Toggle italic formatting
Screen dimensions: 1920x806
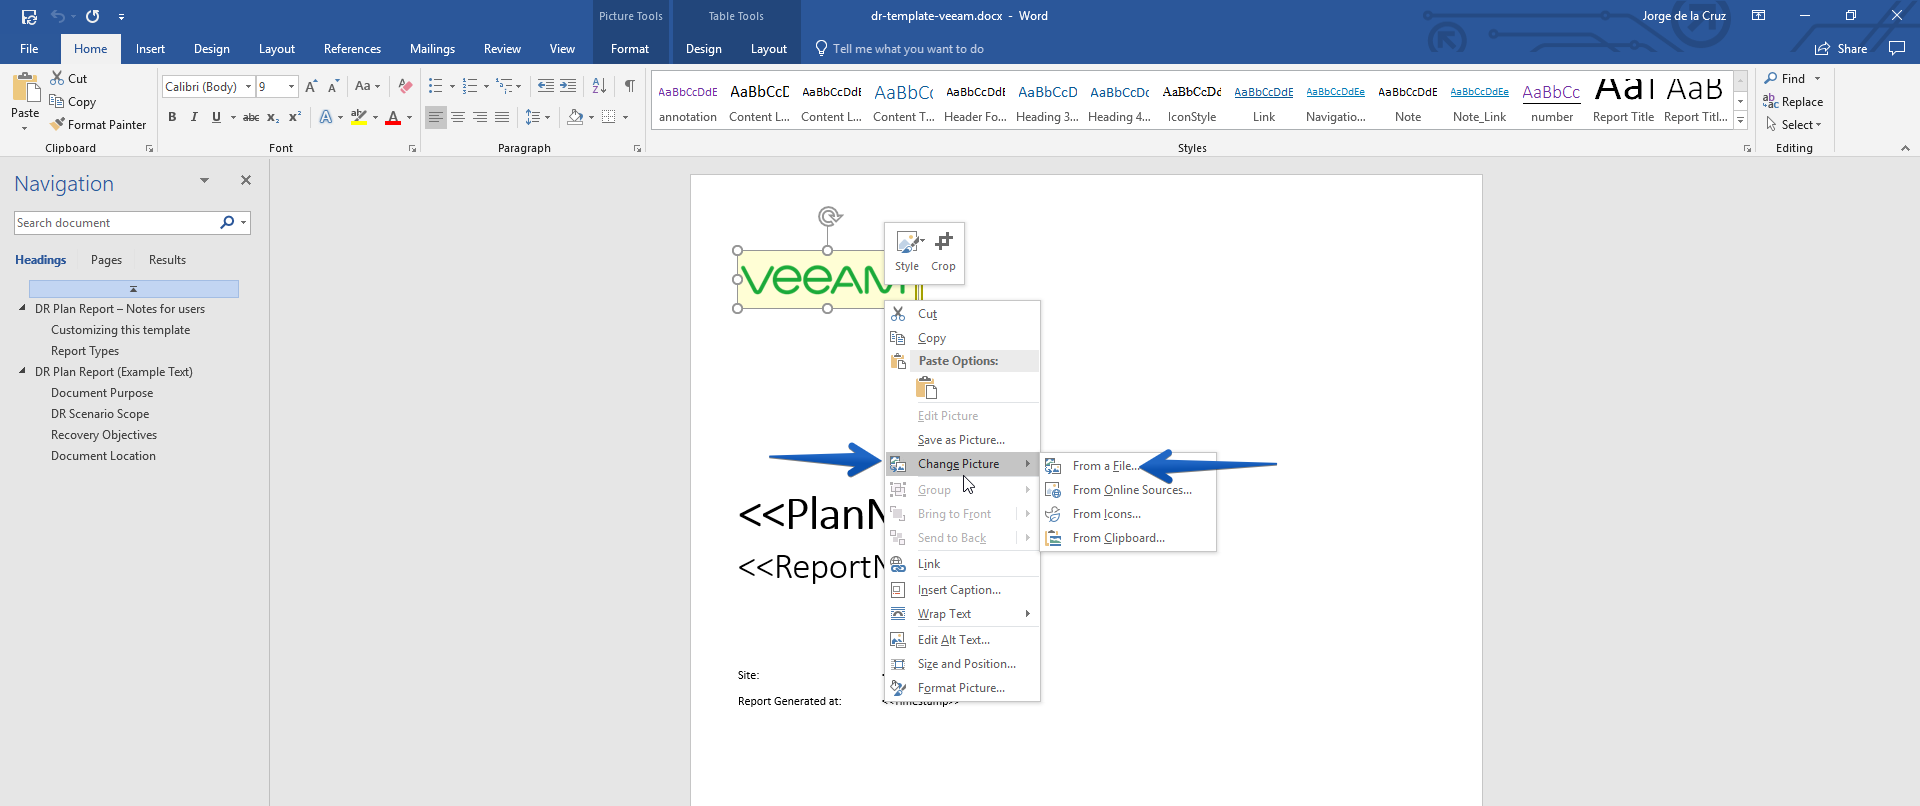[194, 117]
